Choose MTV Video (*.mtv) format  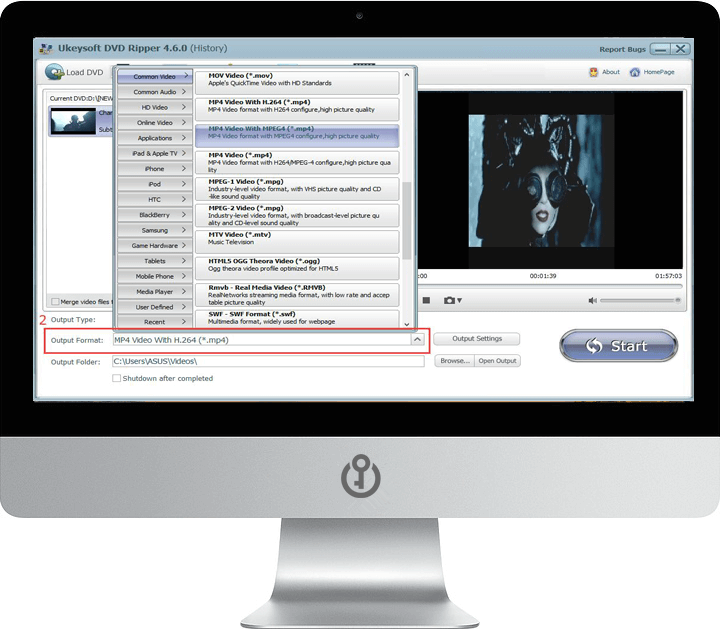[x=297, y=242]
